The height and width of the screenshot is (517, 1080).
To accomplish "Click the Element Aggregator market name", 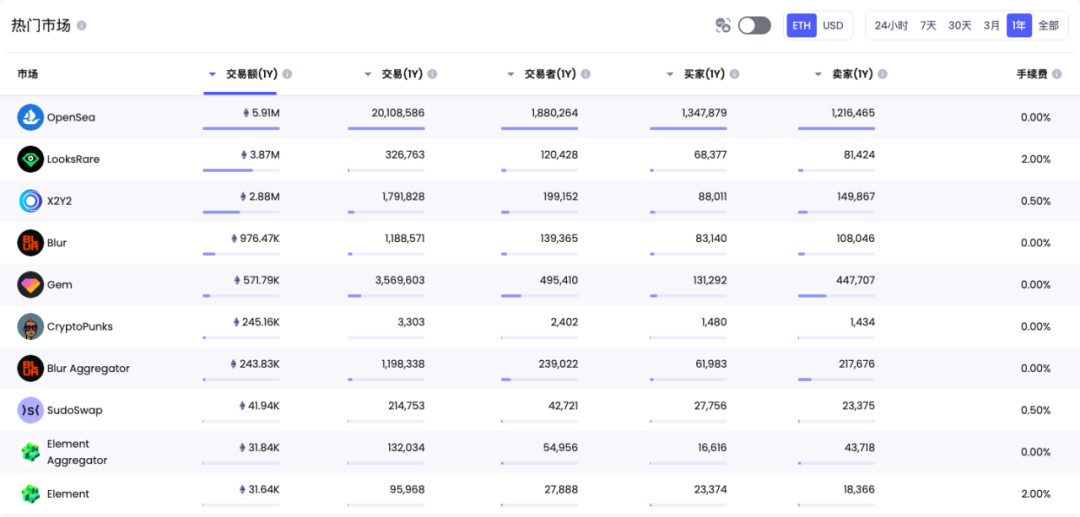I will (x=77, y=452).
